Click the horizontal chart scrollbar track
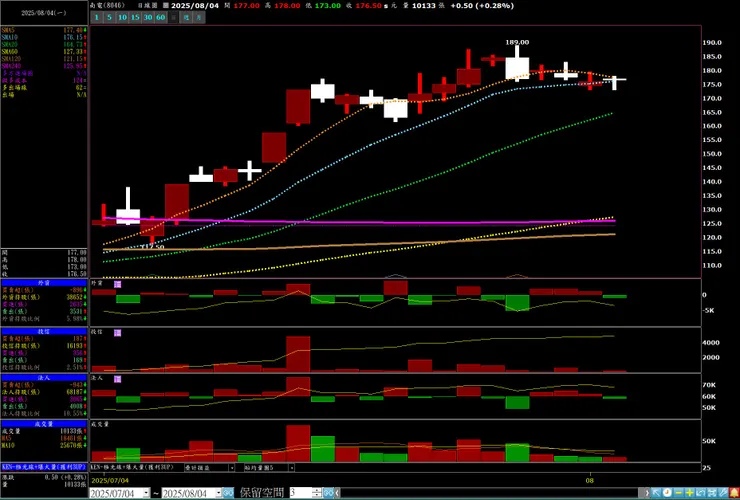Viewport: 740px width, 500px height. click(x=489, y=493)
